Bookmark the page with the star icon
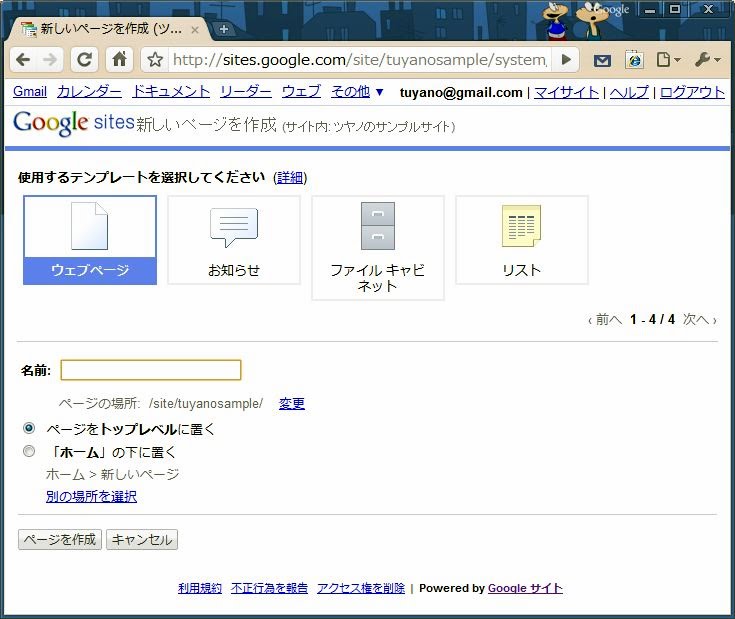 [155, 60]
